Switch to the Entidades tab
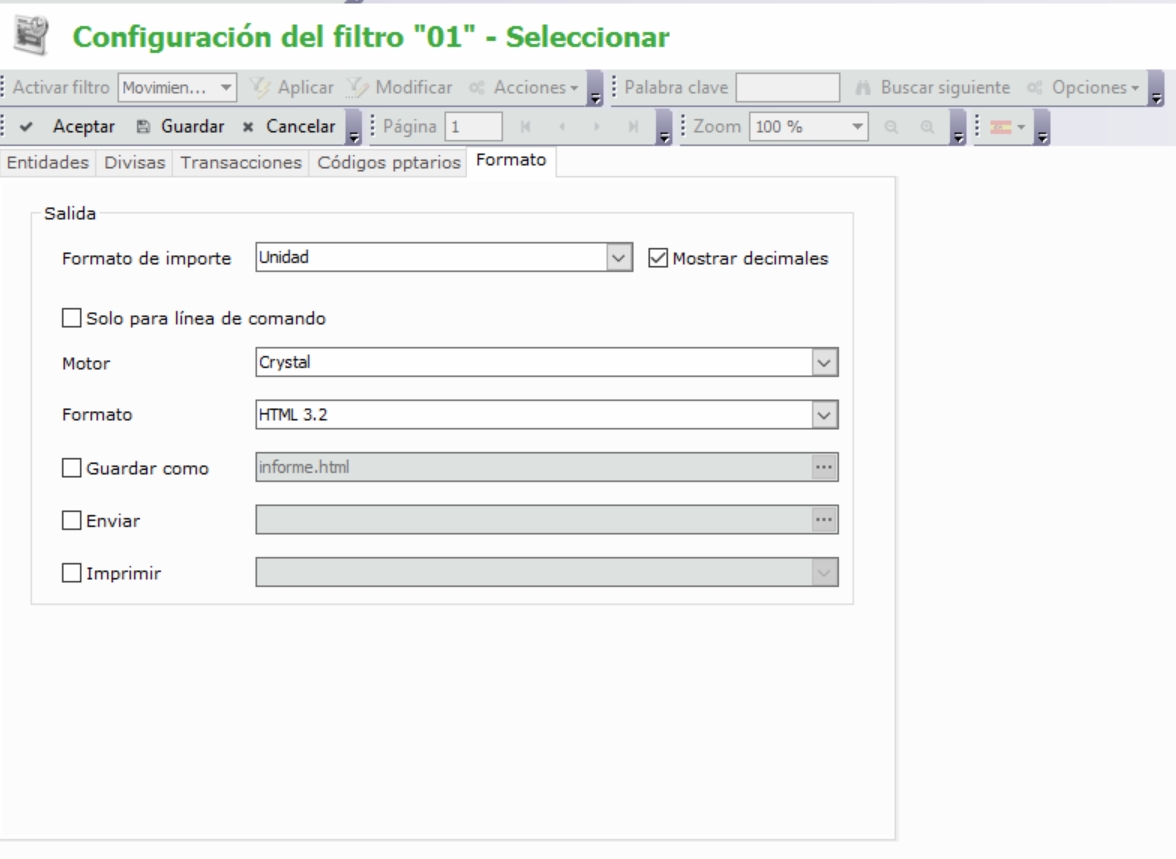The width and height of the screenshot is (1176, 859). coord(48,162)
